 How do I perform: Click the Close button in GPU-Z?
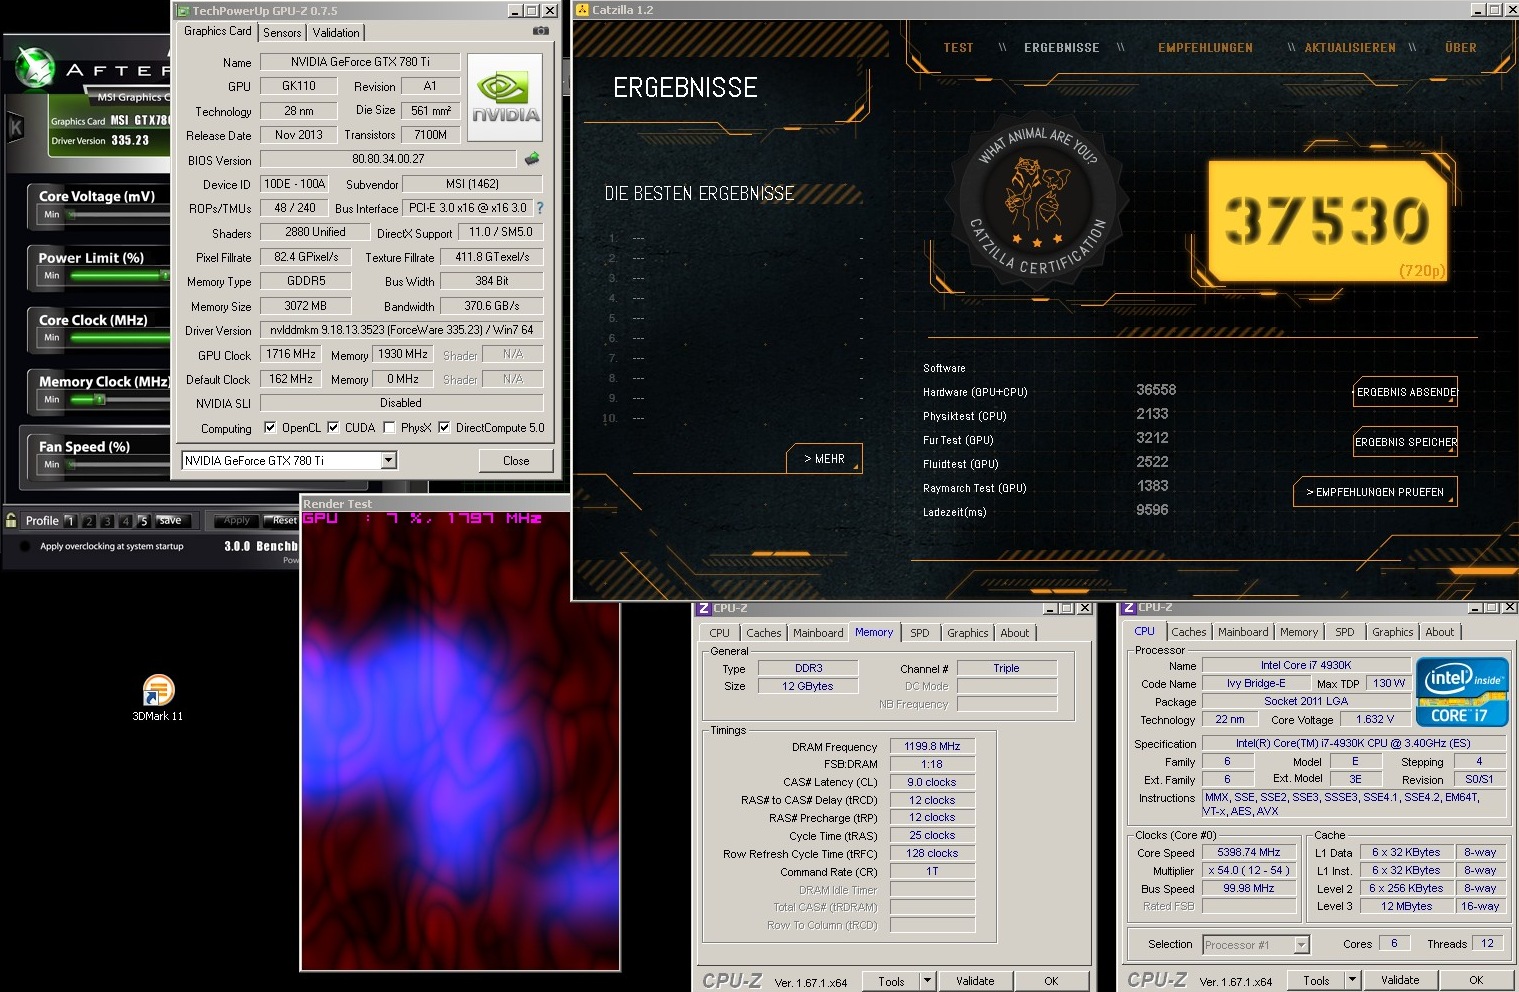[516, 460]
